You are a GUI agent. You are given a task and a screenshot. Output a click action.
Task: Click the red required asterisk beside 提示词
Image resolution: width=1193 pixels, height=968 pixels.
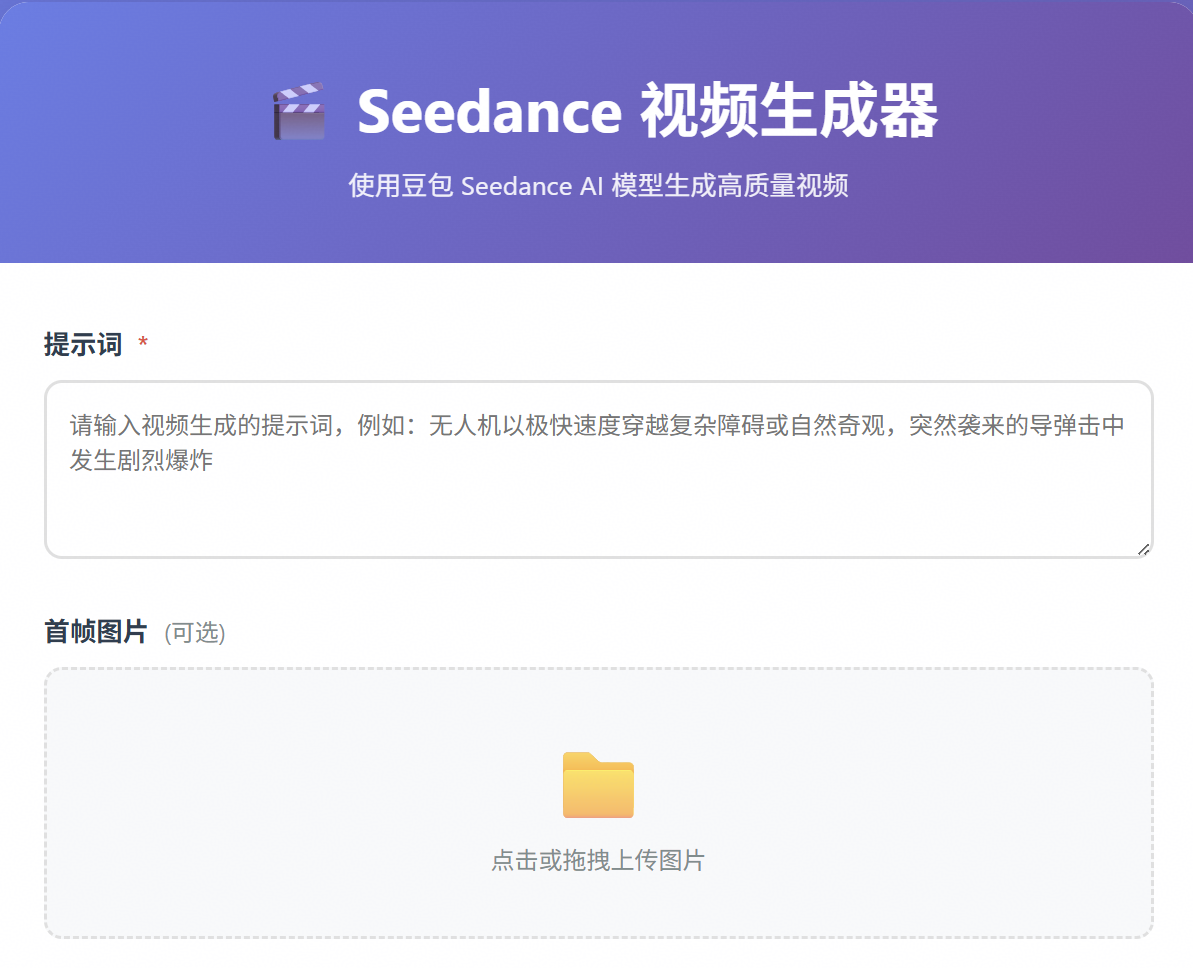143,345
